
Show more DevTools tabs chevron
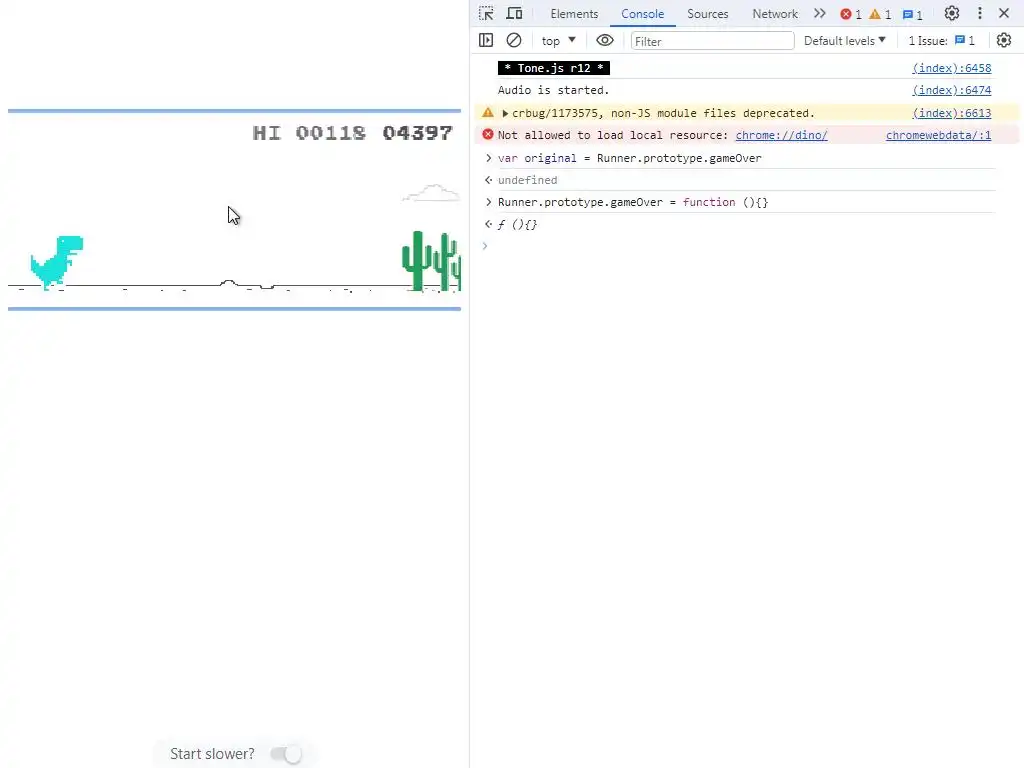(820, 13)
